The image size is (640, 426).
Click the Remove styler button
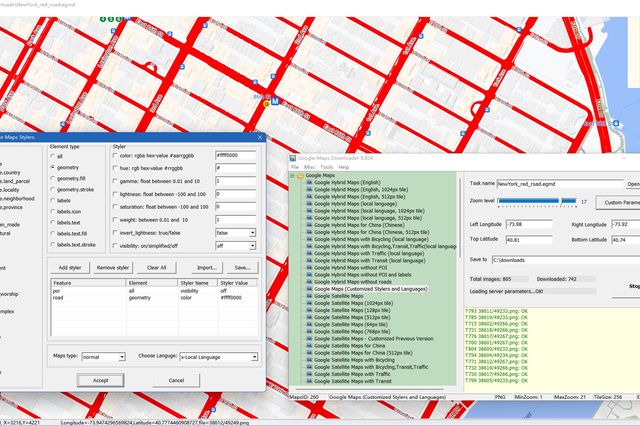point(113,268)
